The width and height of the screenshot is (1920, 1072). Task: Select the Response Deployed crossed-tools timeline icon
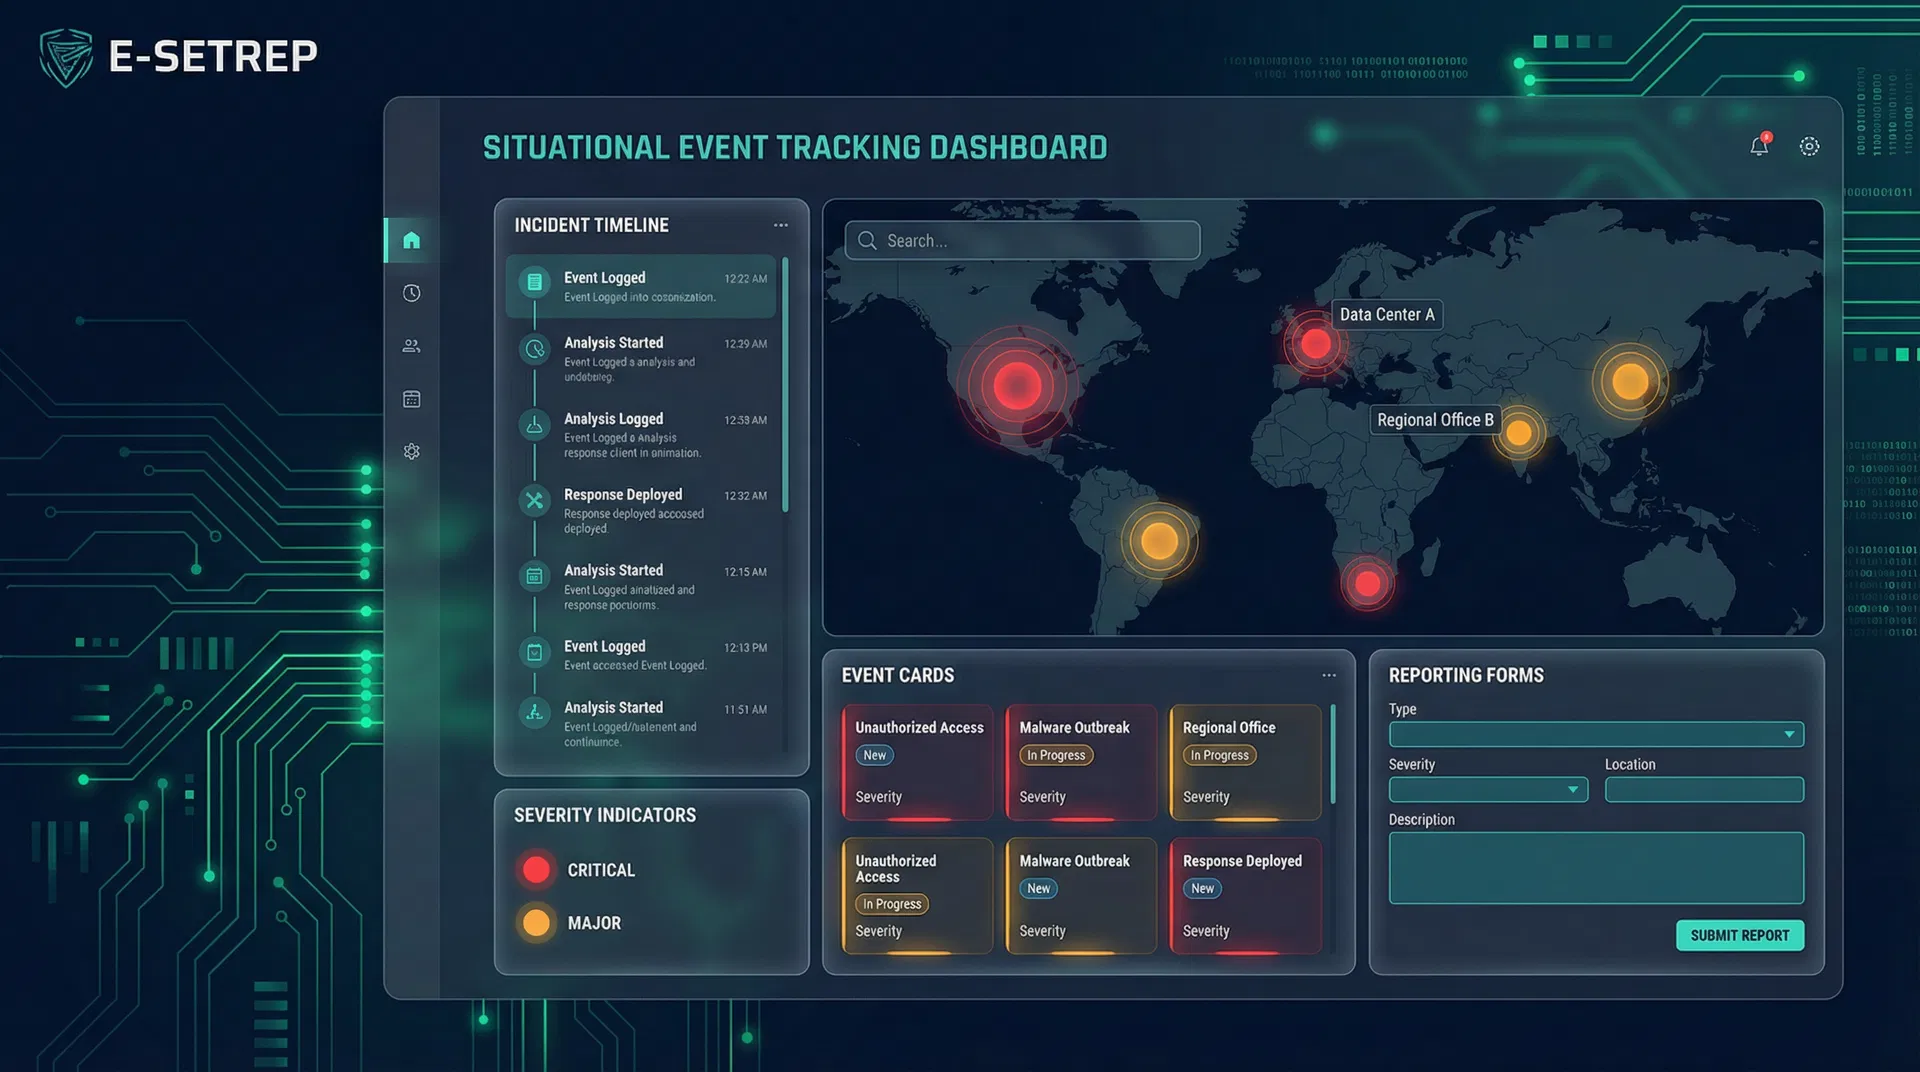(x=535, y=501)
